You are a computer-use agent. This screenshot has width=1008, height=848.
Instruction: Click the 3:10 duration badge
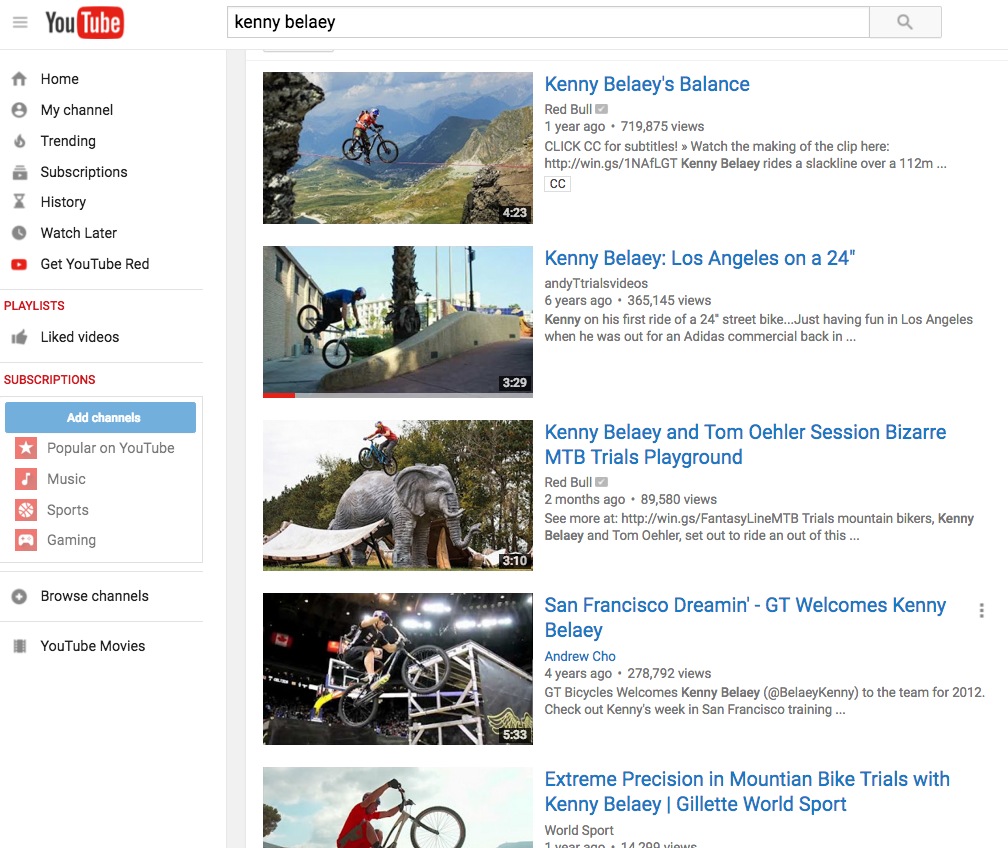(515, 561)
